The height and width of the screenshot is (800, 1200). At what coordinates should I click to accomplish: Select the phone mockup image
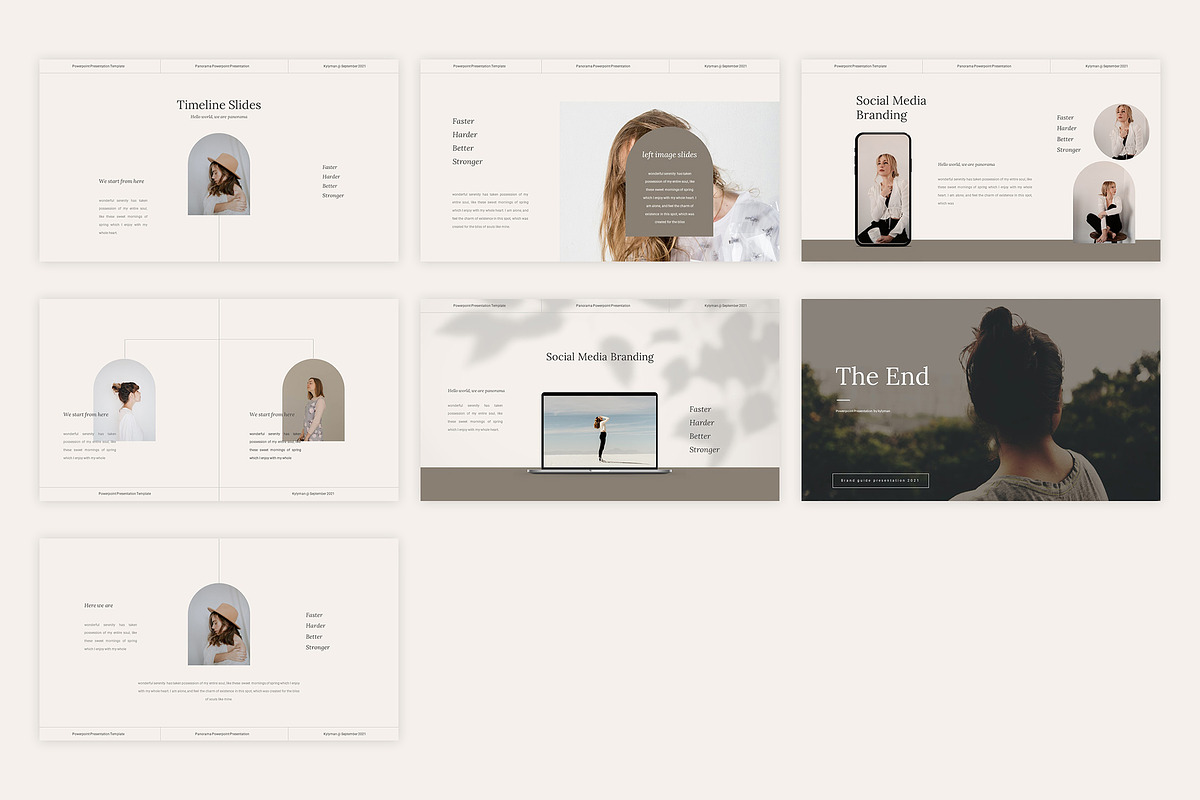883,189
